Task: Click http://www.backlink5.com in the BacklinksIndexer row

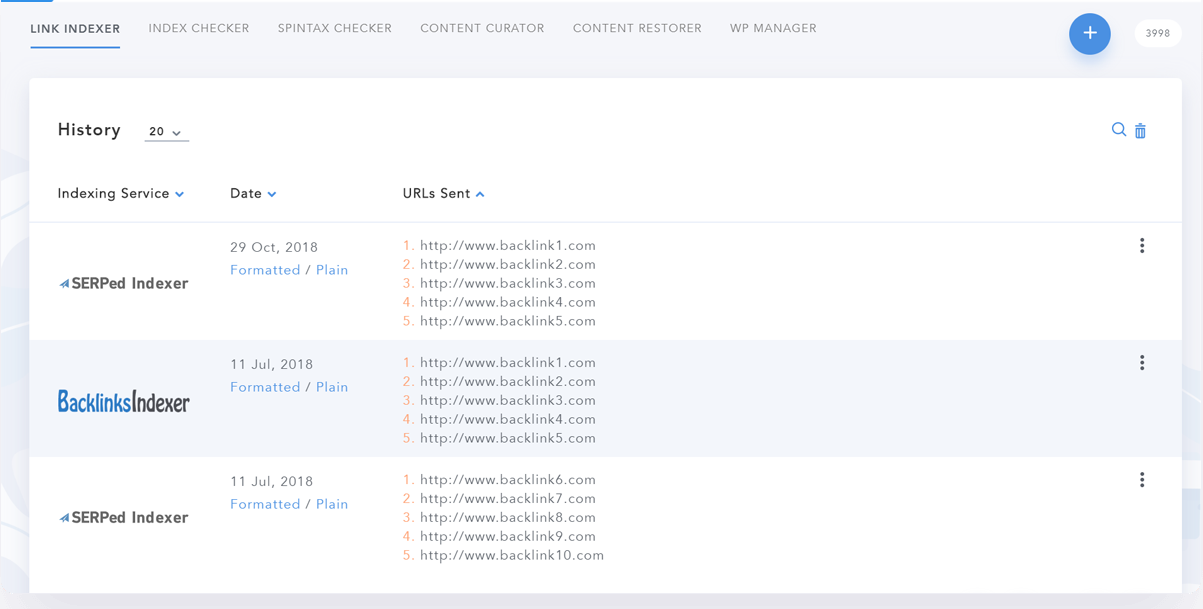Action: point(508,439)
